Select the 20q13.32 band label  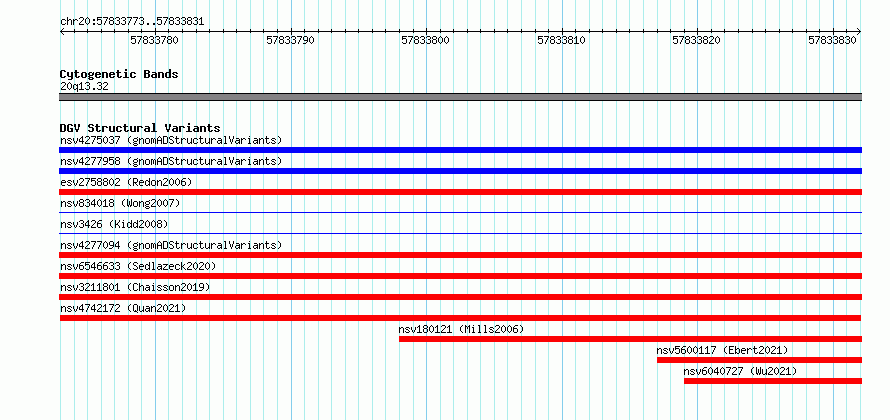pos(84,86)
